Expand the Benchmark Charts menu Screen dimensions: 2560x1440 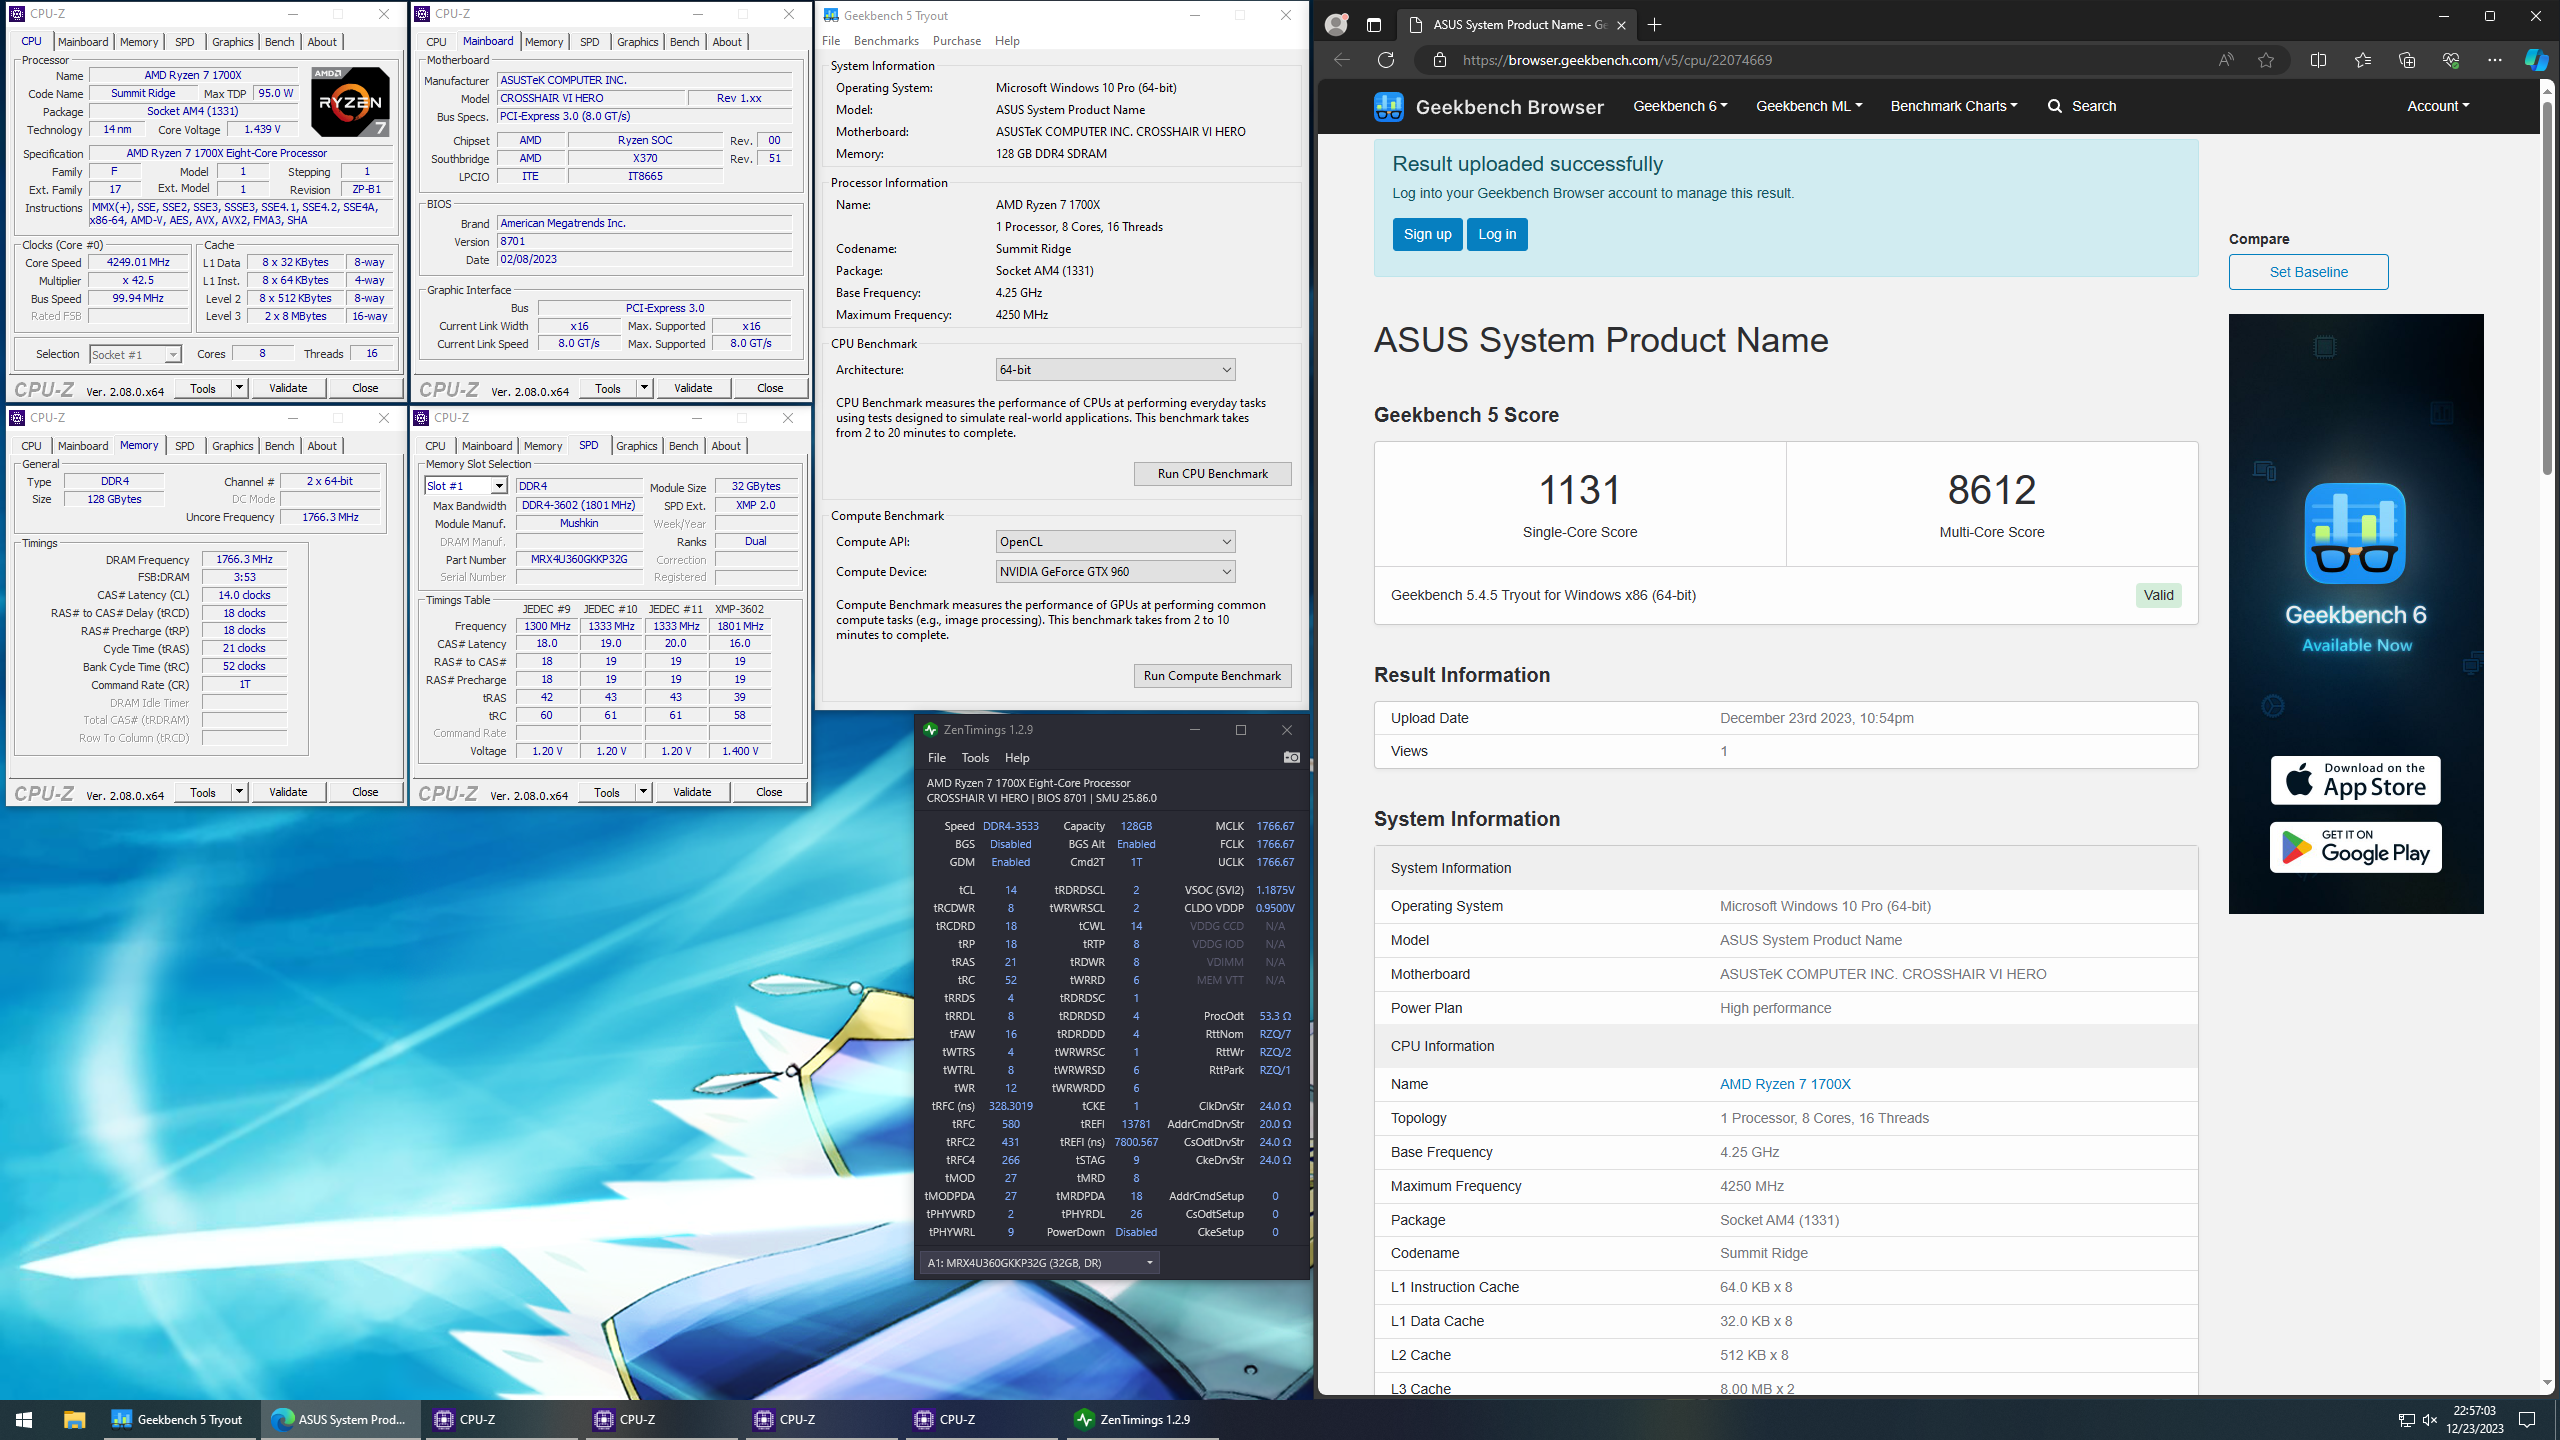point(1953,106)
